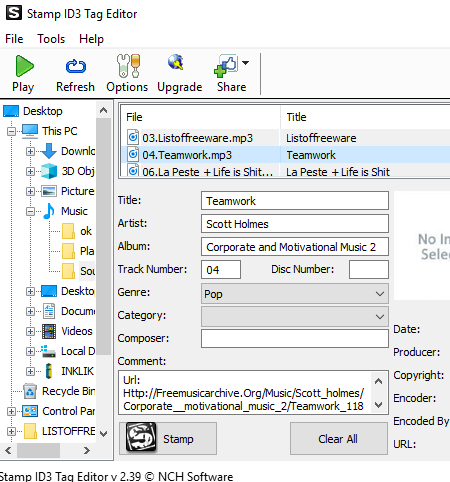450x482 pixels.
Task: Click the 3D Objects cube icon
Action: pos(49,171)
